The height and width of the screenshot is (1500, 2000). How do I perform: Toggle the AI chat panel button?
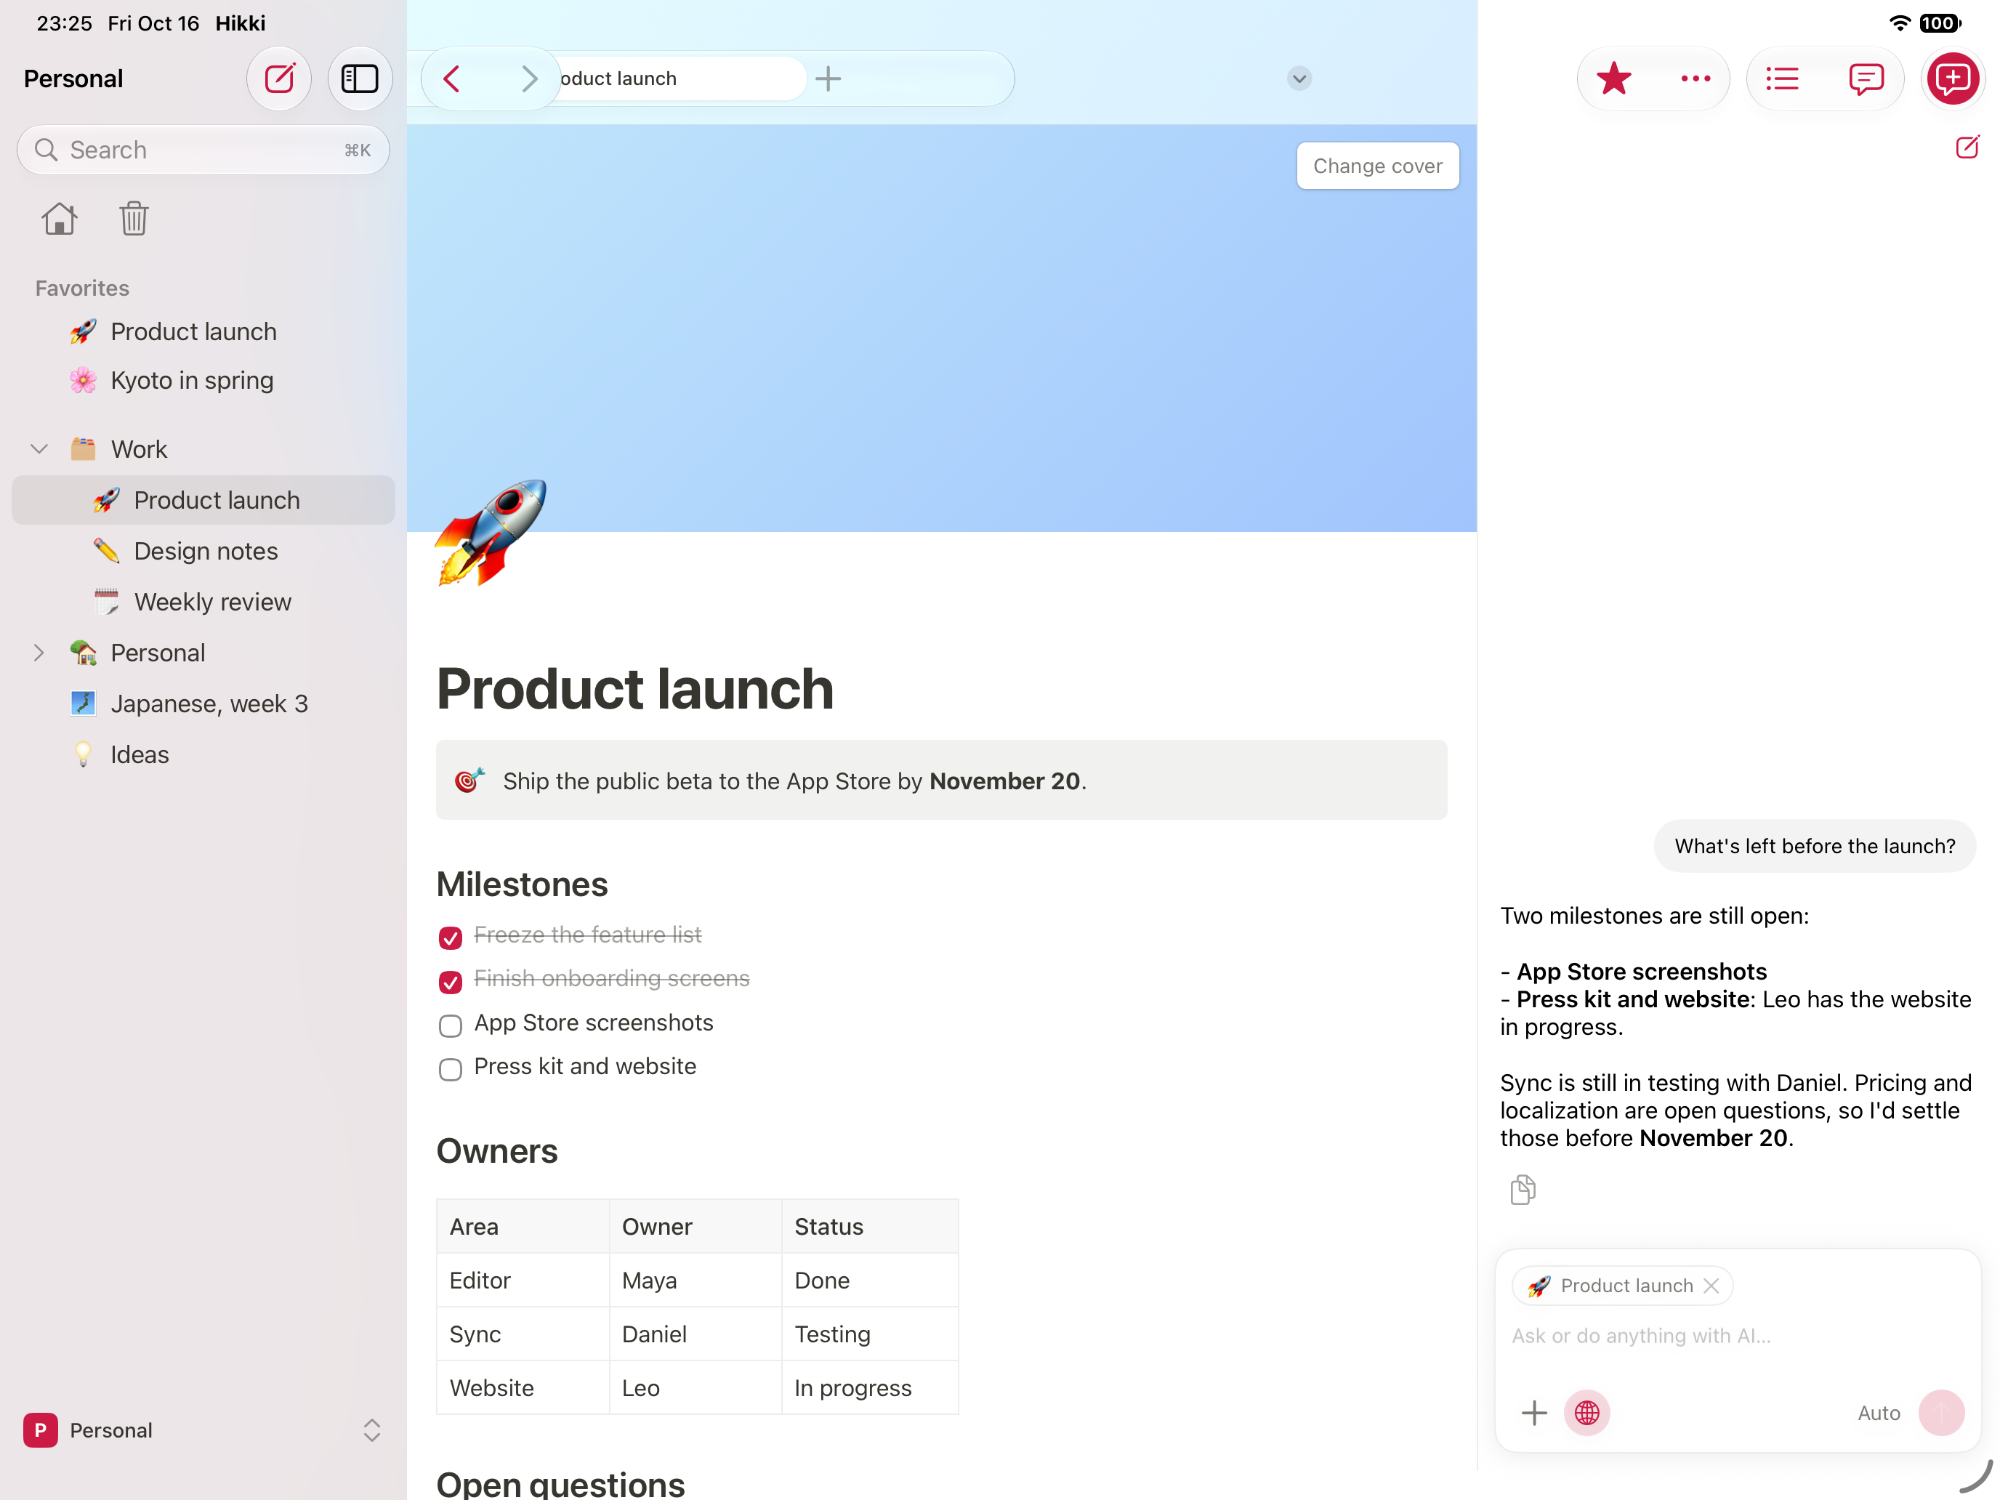click(1952, 78)
